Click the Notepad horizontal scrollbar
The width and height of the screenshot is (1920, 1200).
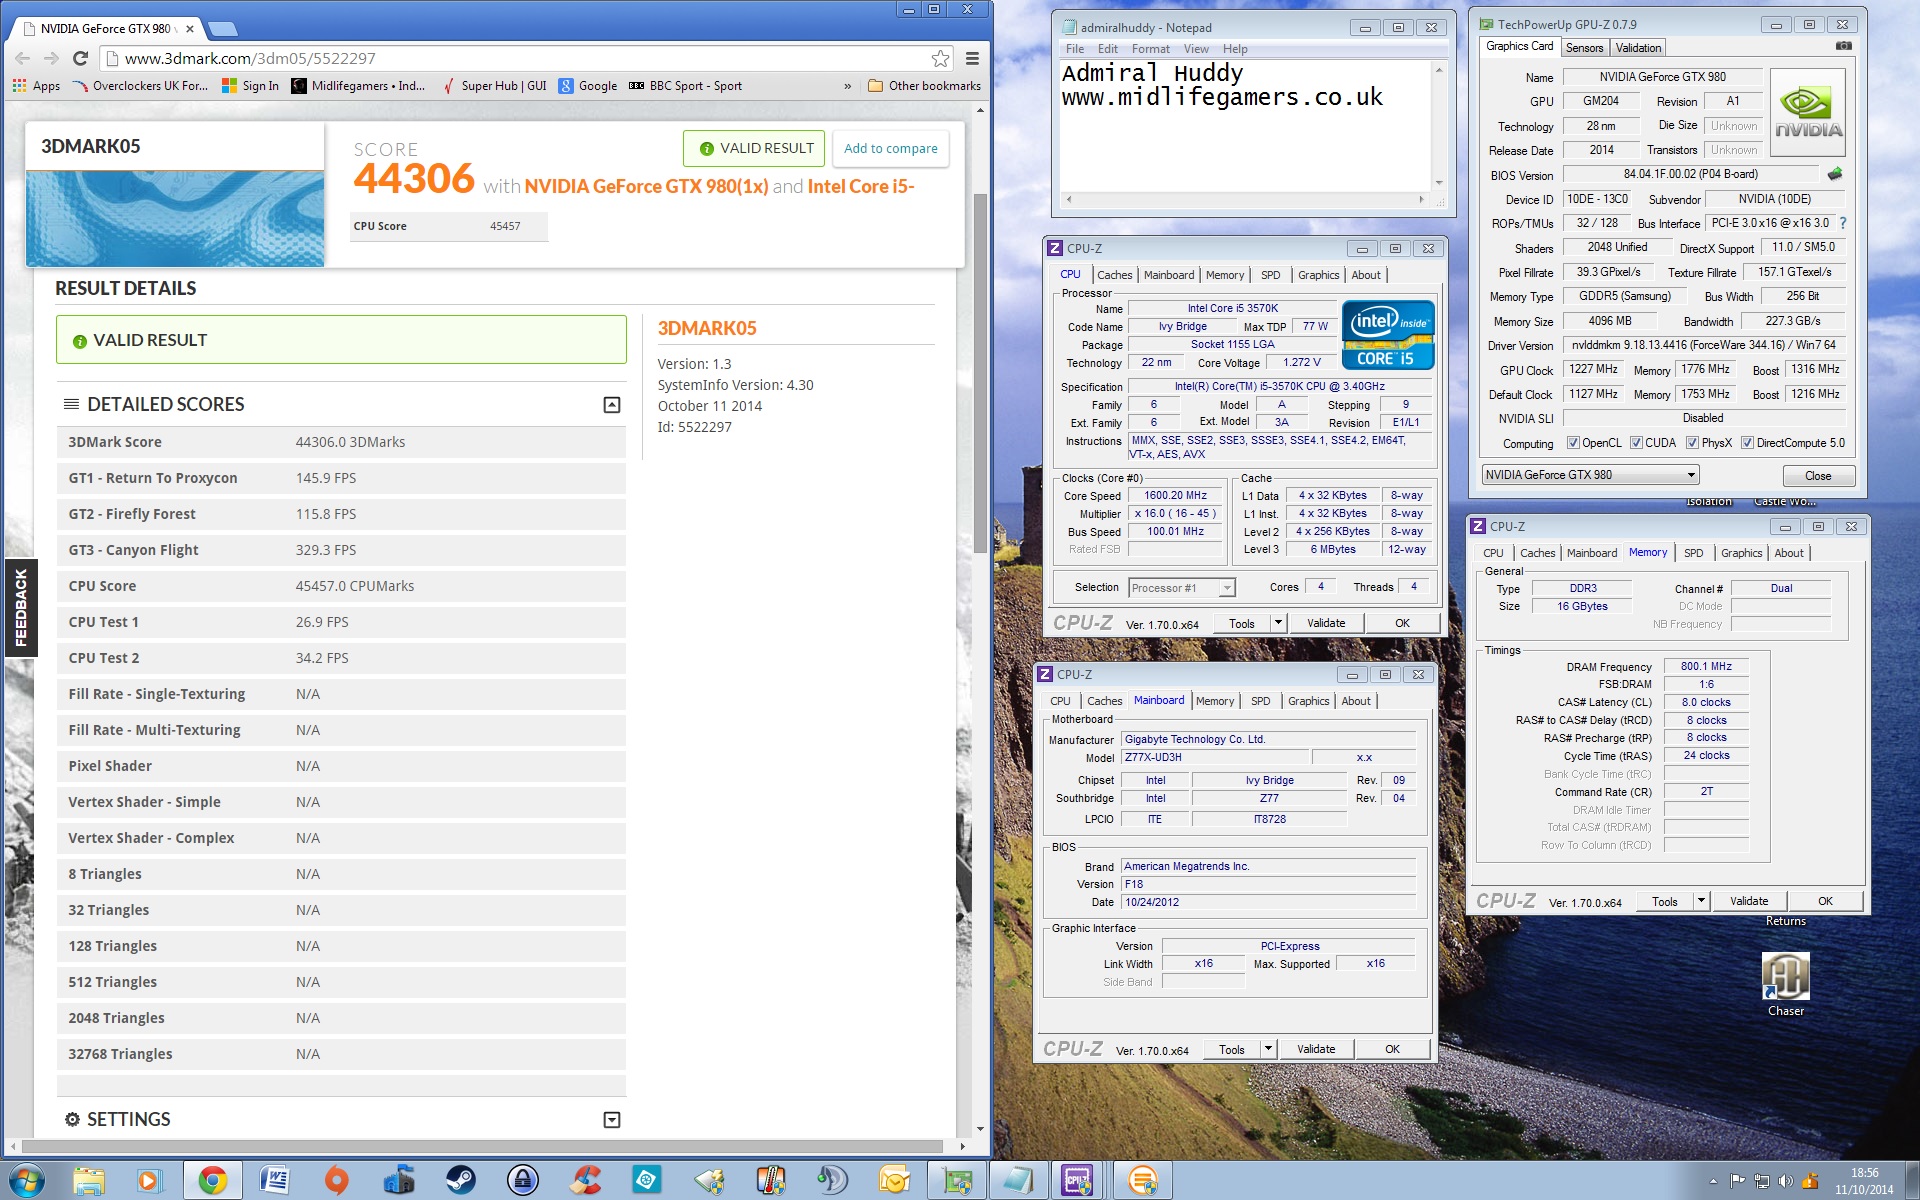click(1244, 199)
